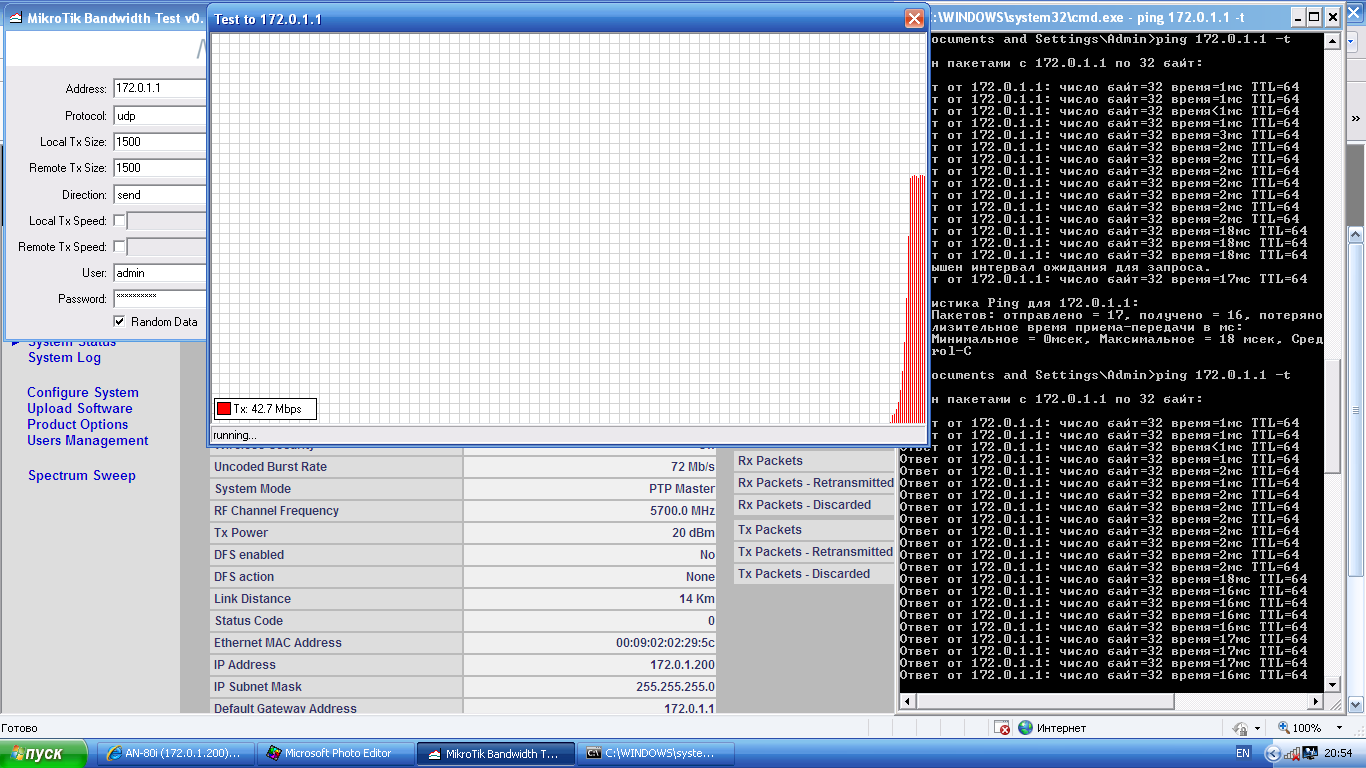Select the Rx Packets - Retransmitted label

pos(816,483)
